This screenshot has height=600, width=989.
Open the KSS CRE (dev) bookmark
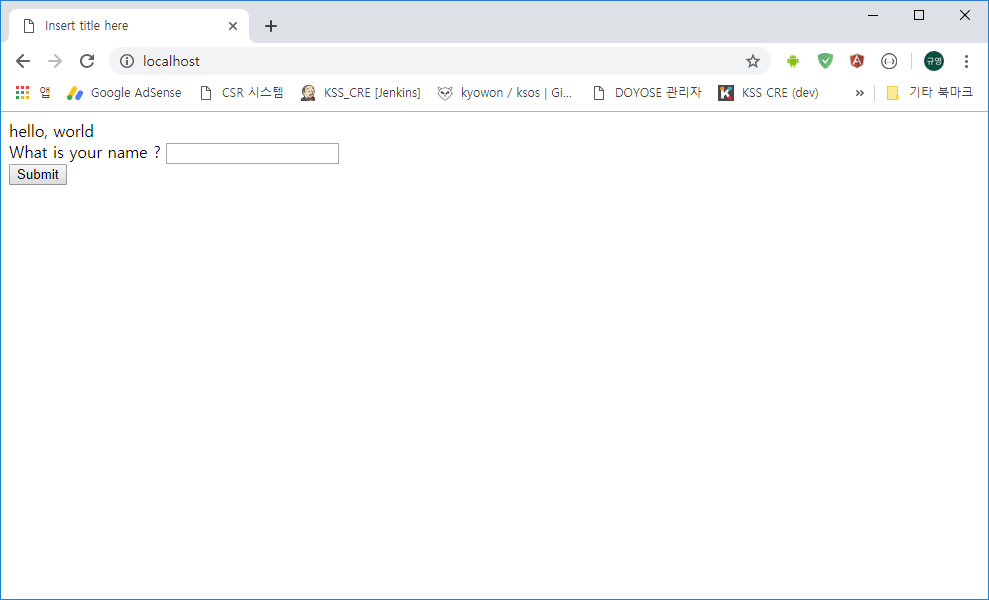click(x=768, y=93)
